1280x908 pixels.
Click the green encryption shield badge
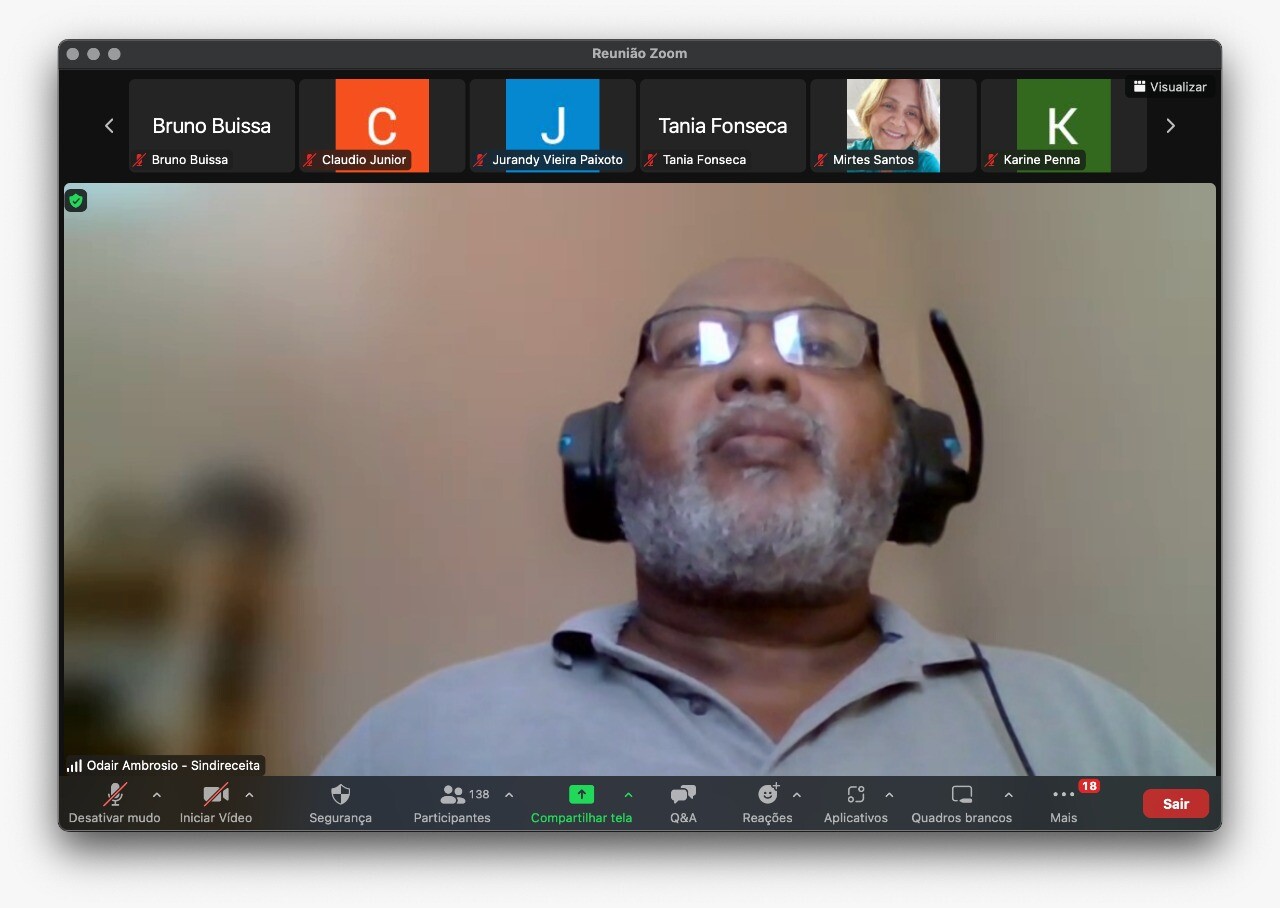(x=76, y=201)
